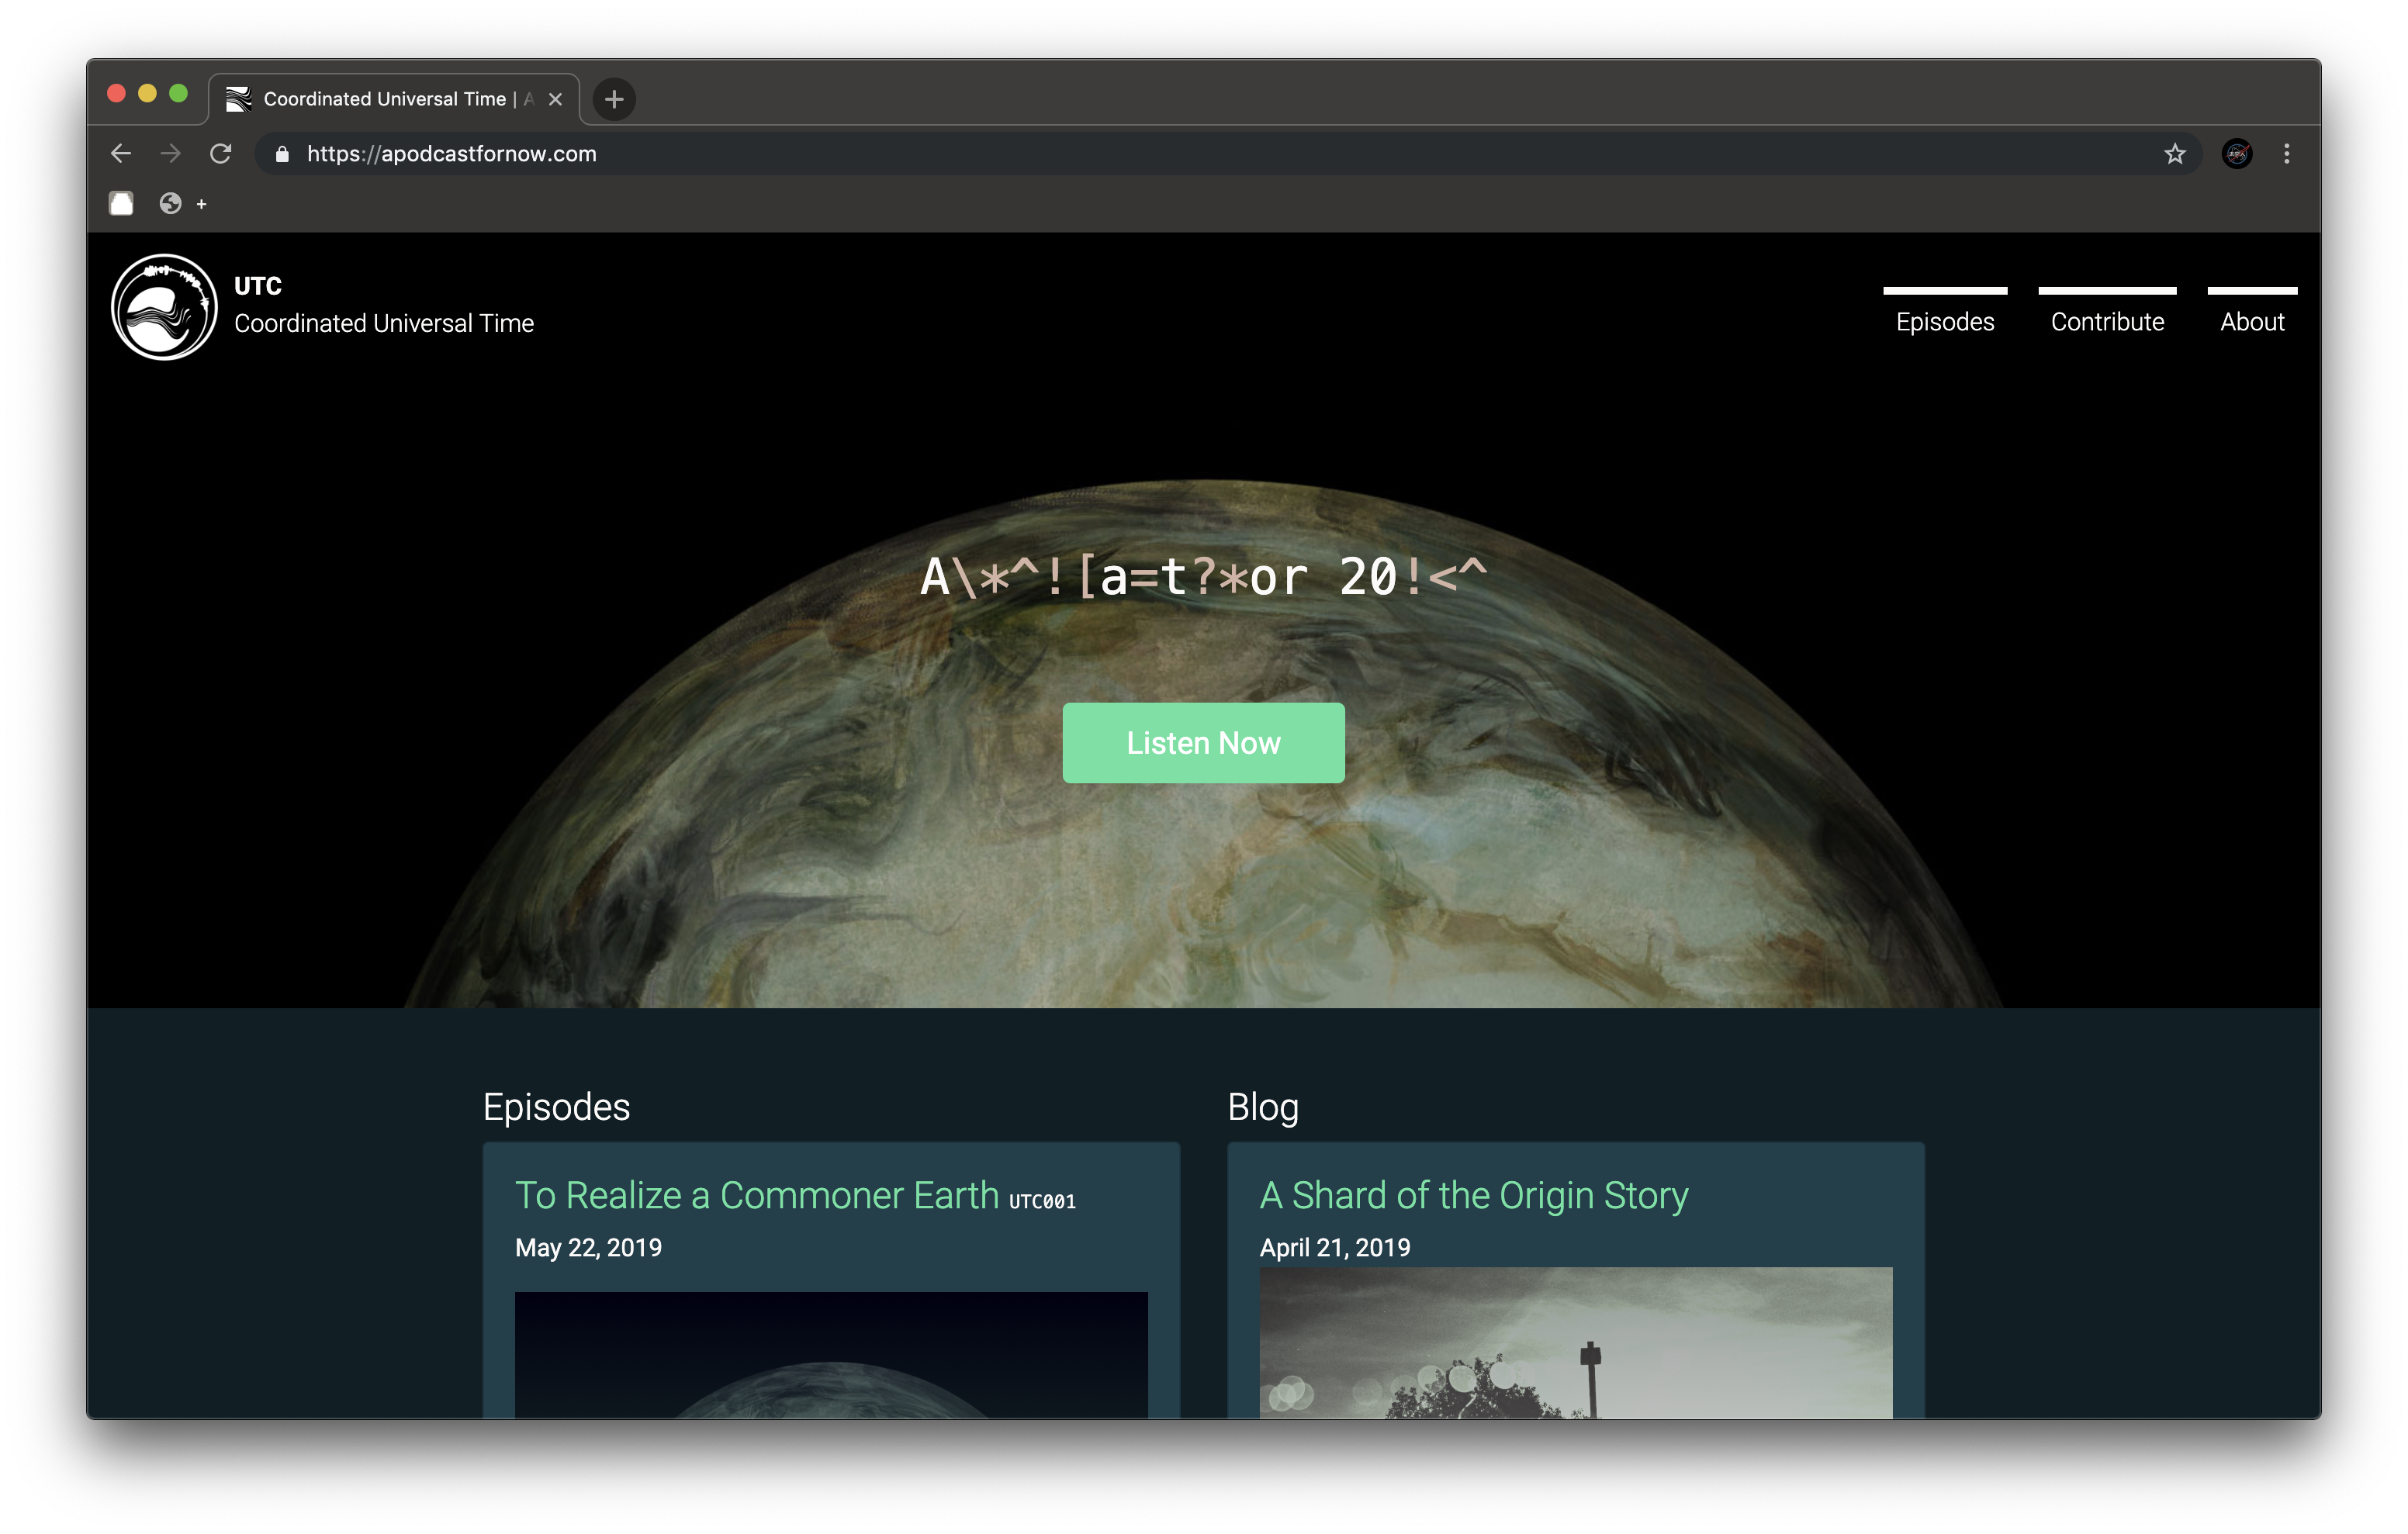Reload the page with the refresh icon
2408x1534 pixels.
pos(221,154)
